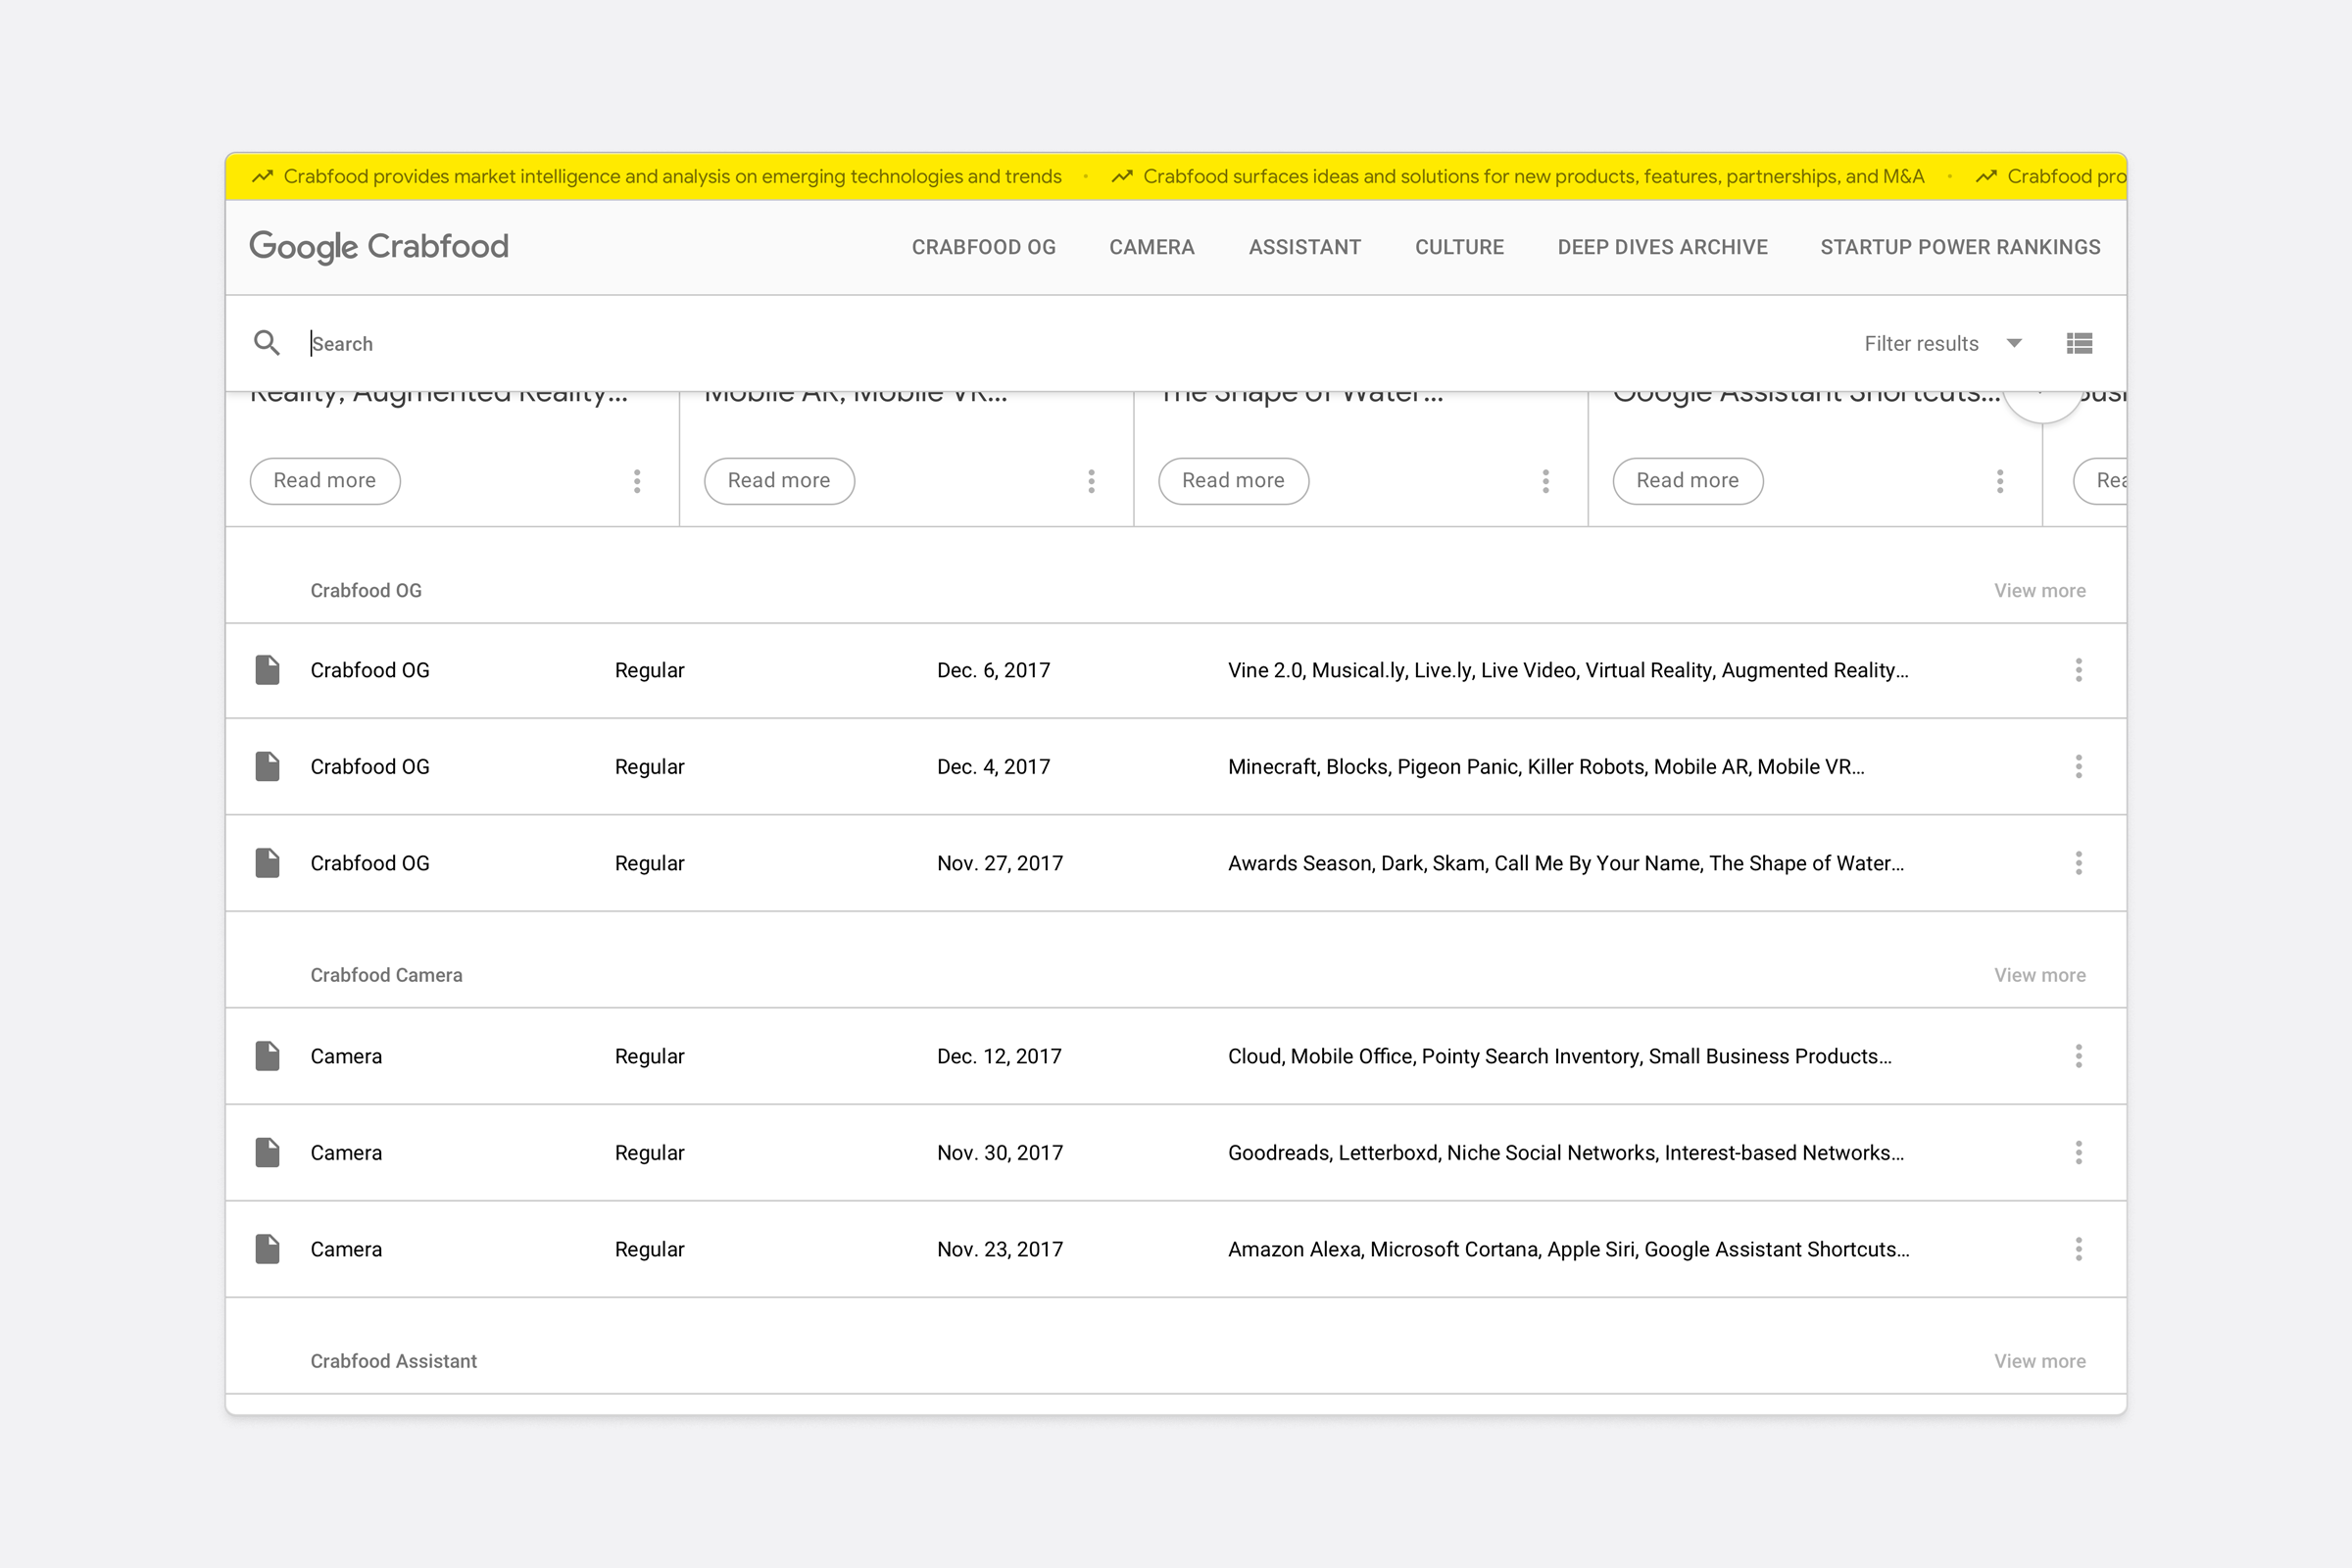Go to STARTUP POWER RANKINGS tab
The height and width of the screenshot is (1568, 2352).
click(1959, 247)
